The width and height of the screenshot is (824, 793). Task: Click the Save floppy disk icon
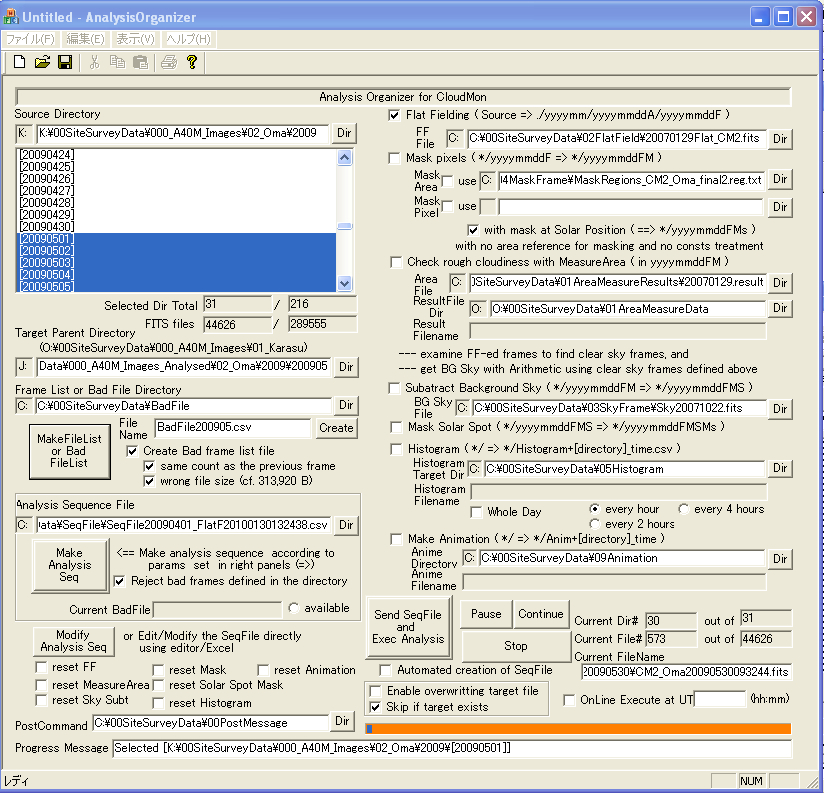point(65,62)
